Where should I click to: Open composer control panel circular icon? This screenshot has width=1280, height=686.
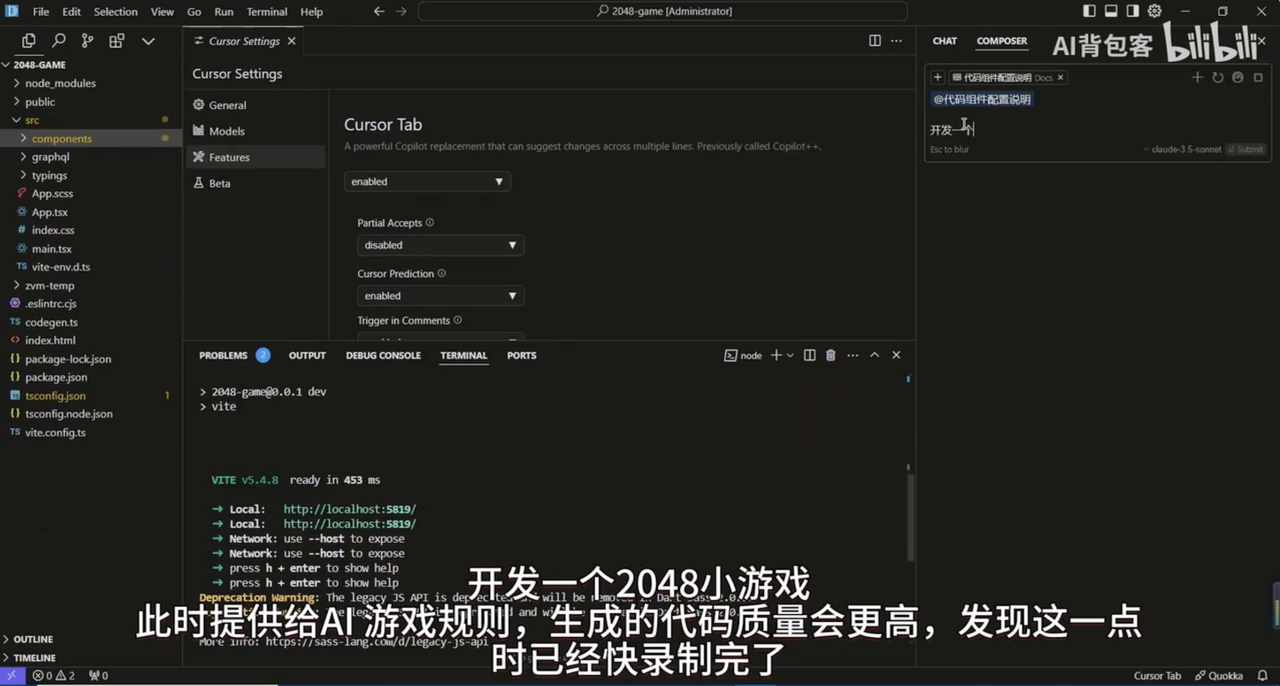coord(1238,78)
